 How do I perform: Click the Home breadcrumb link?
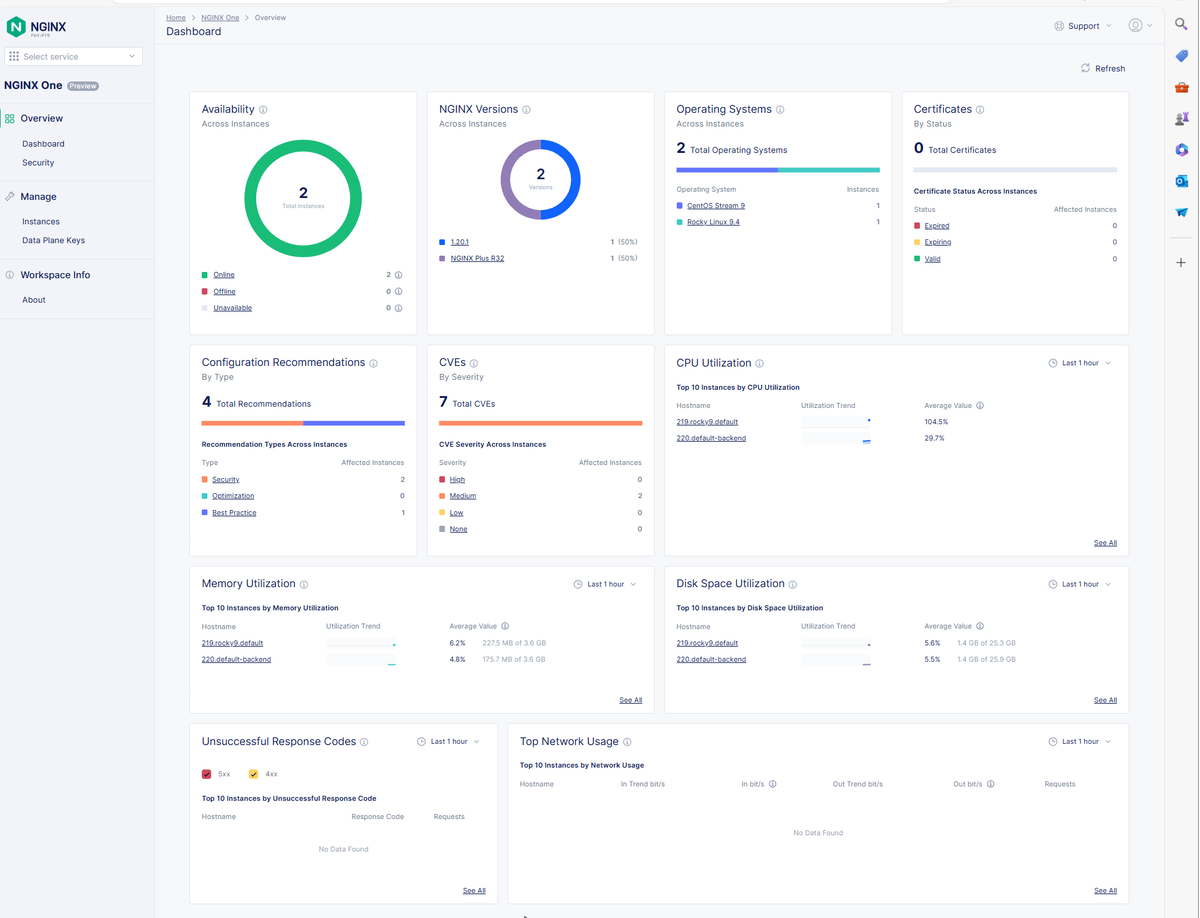pos(176,18)
